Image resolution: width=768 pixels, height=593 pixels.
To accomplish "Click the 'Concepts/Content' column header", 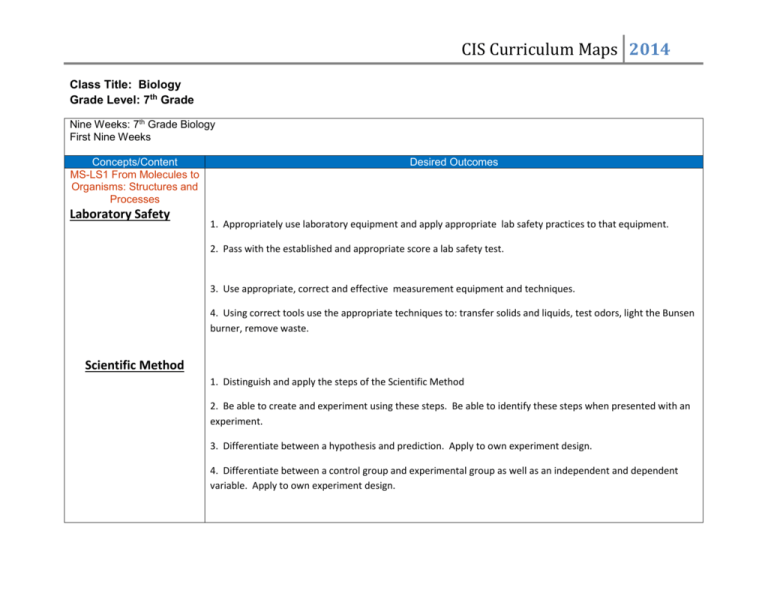I will coord(135,162).
